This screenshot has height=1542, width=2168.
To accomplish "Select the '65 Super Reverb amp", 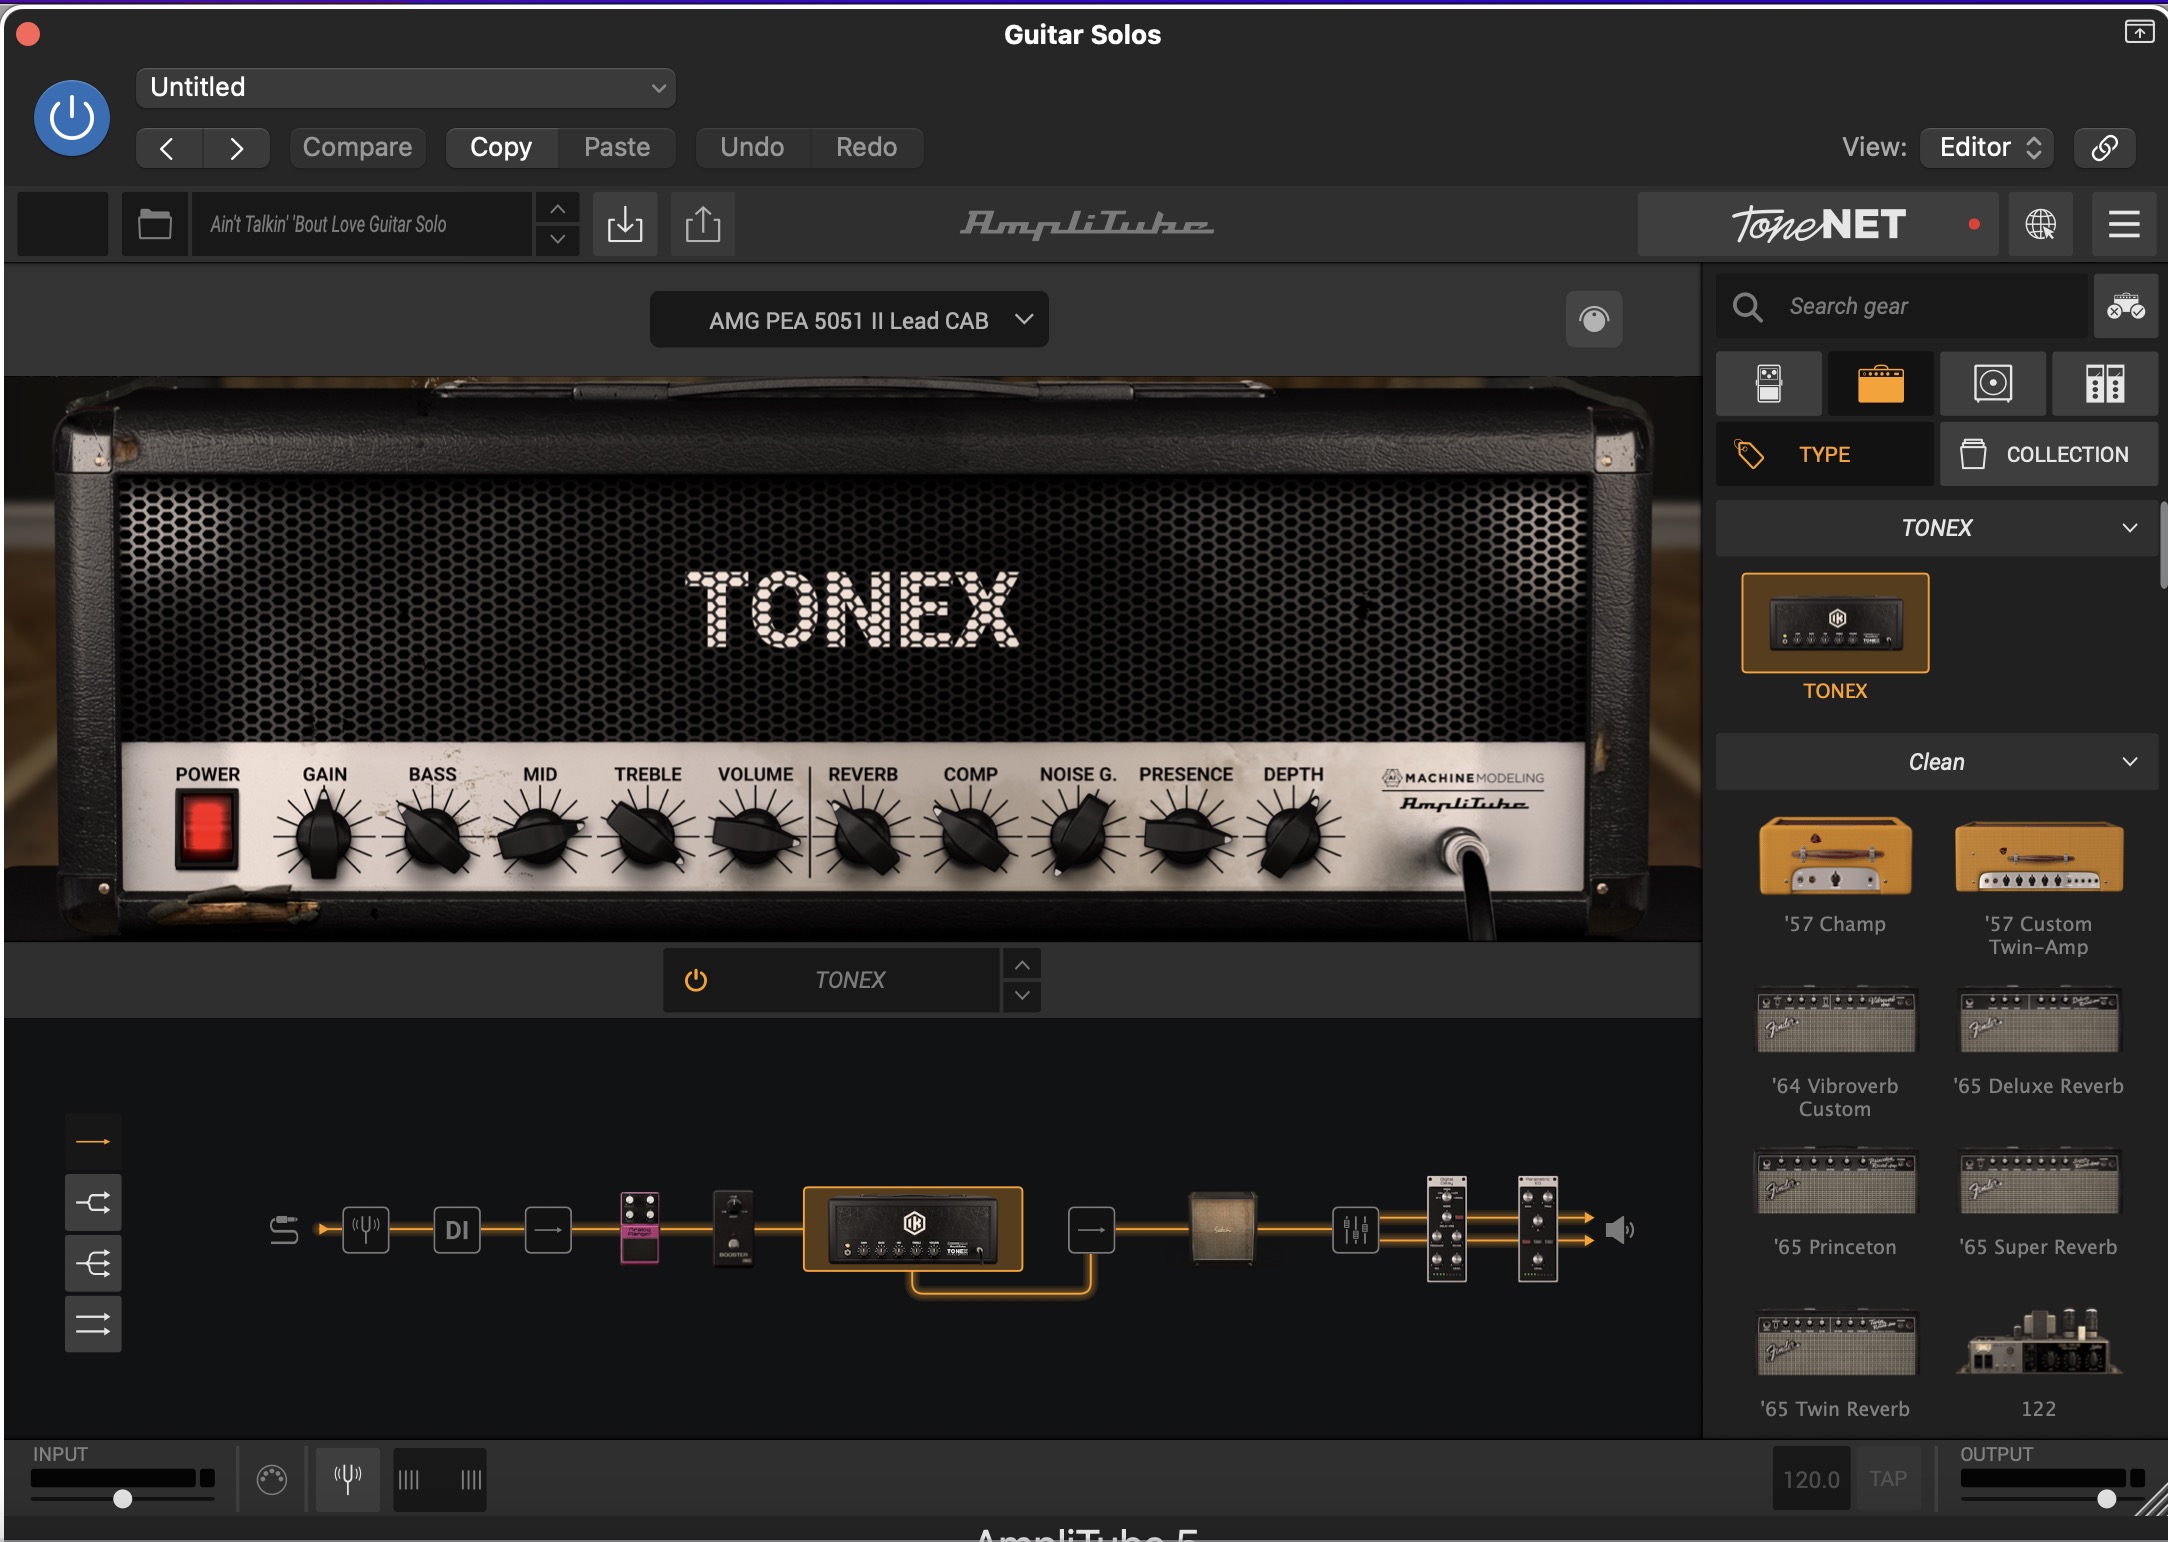I will (x=2039, y=1181).
